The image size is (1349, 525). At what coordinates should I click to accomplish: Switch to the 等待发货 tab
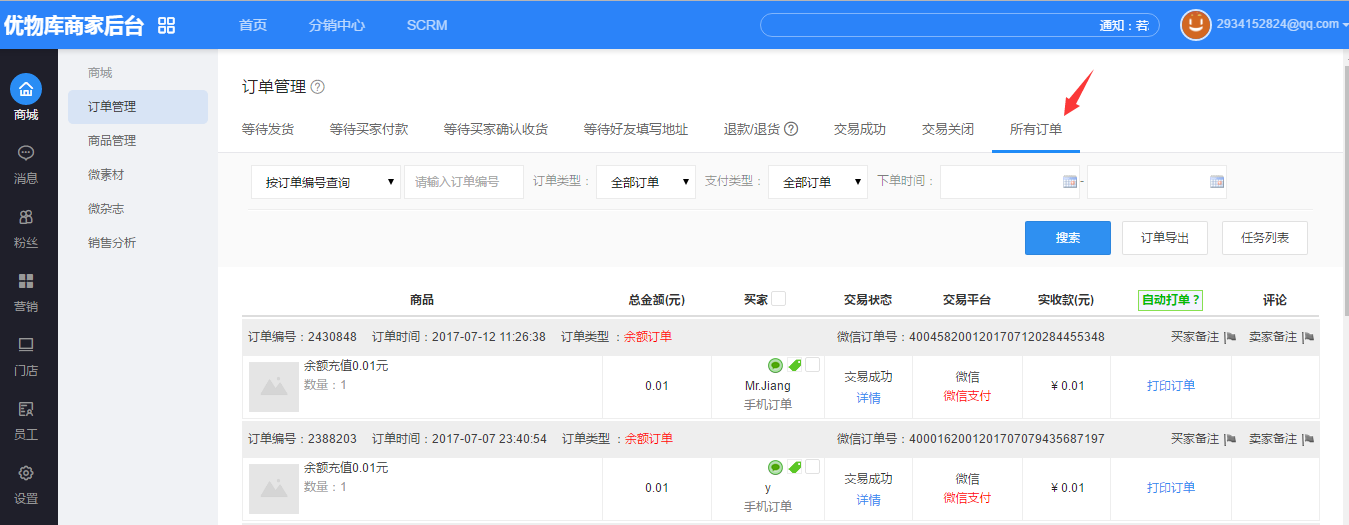268,129
